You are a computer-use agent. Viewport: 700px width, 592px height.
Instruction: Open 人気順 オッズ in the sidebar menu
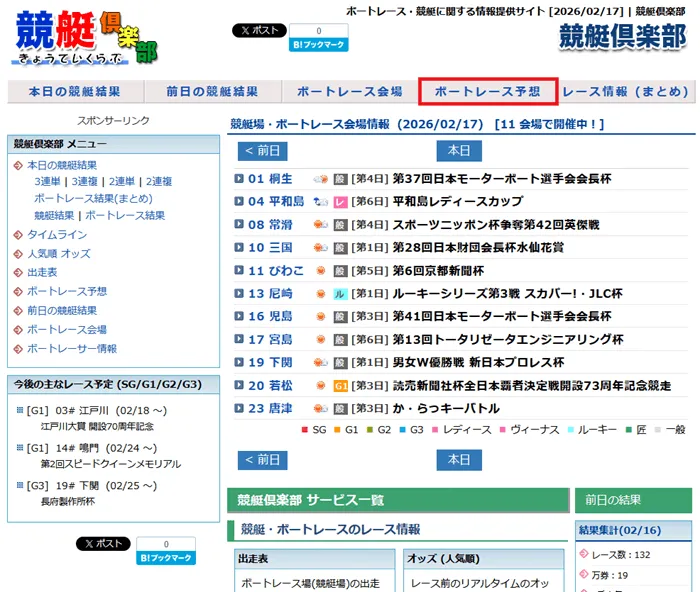click(x=58, y=254)
